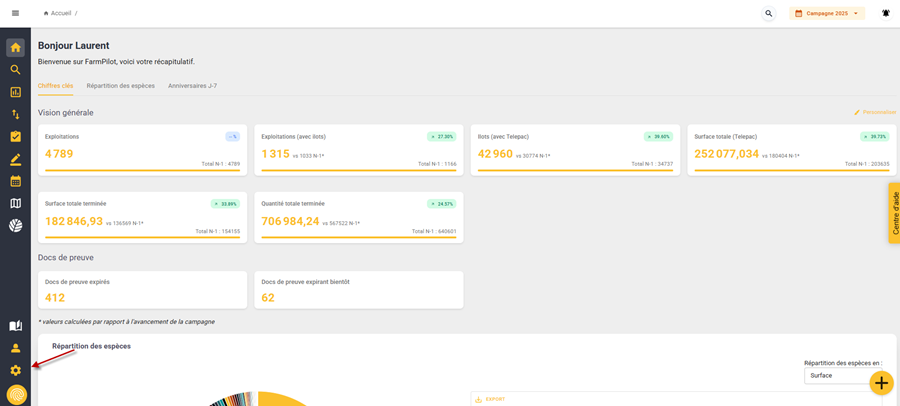
Task: Switch to Anniversaires J-7 tab
Action: (192, 86)
